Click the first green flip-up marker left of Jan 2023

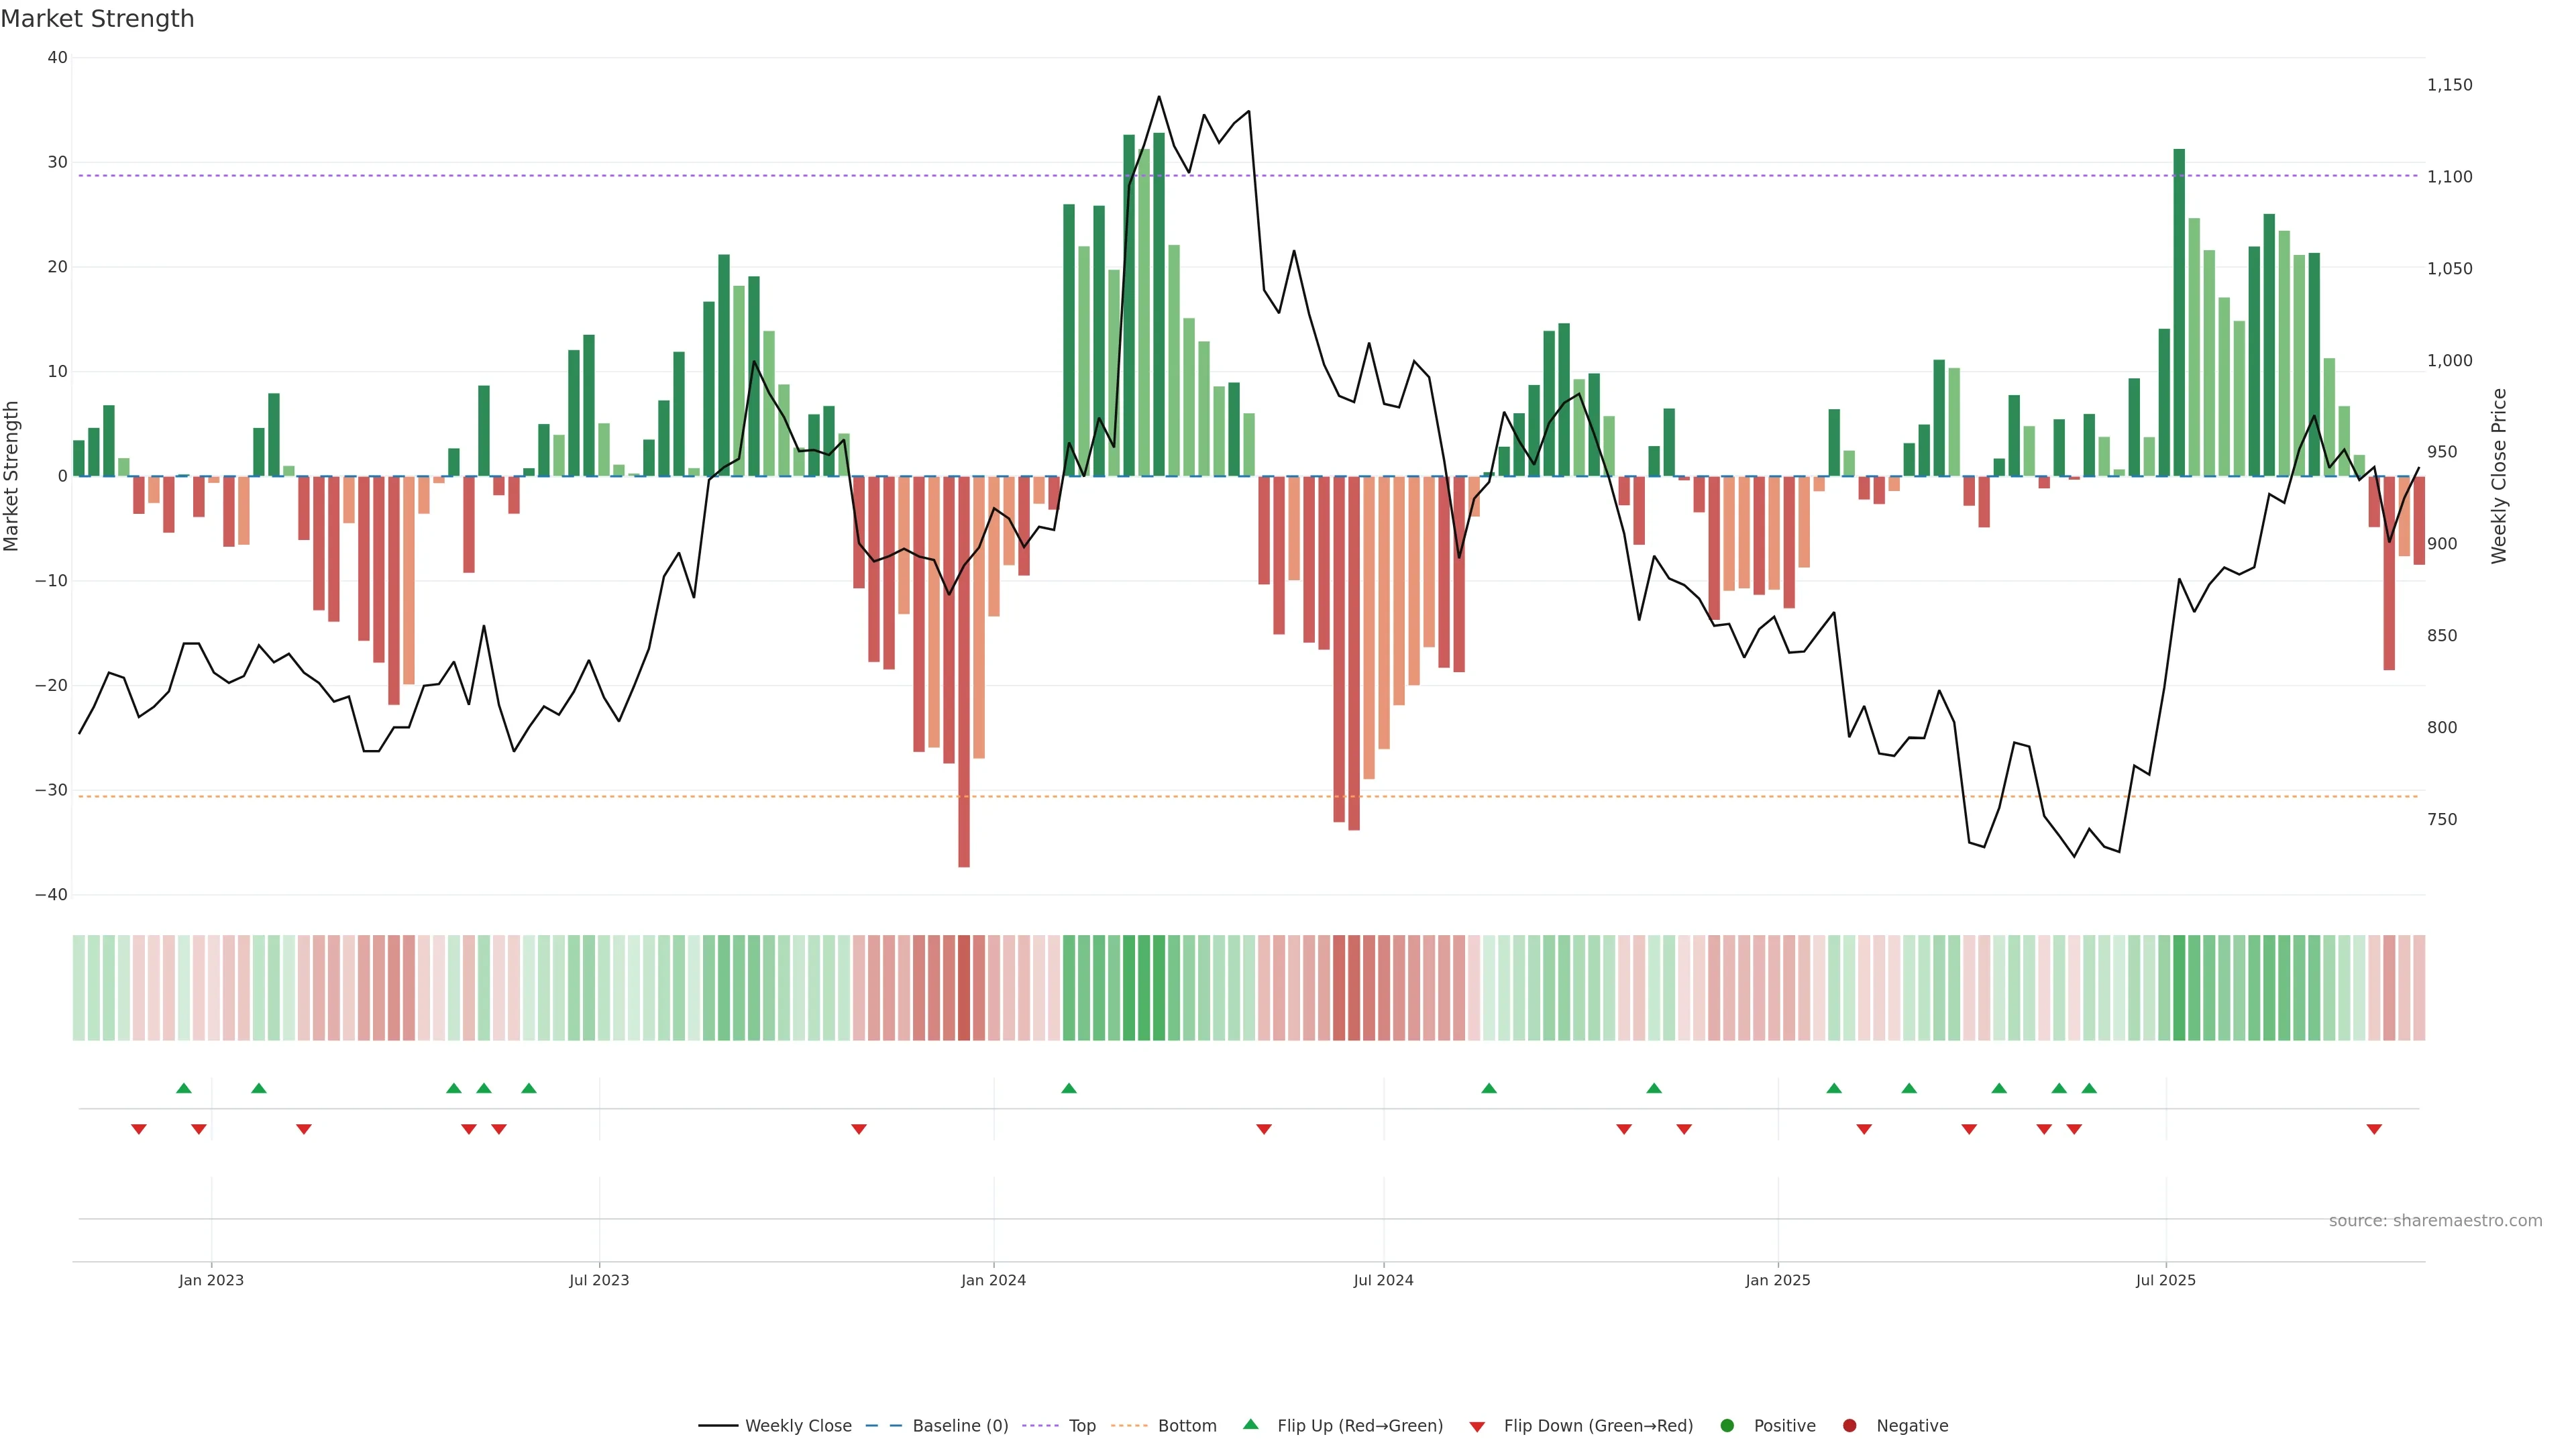pyautogui.click(x=184, y=1088)
